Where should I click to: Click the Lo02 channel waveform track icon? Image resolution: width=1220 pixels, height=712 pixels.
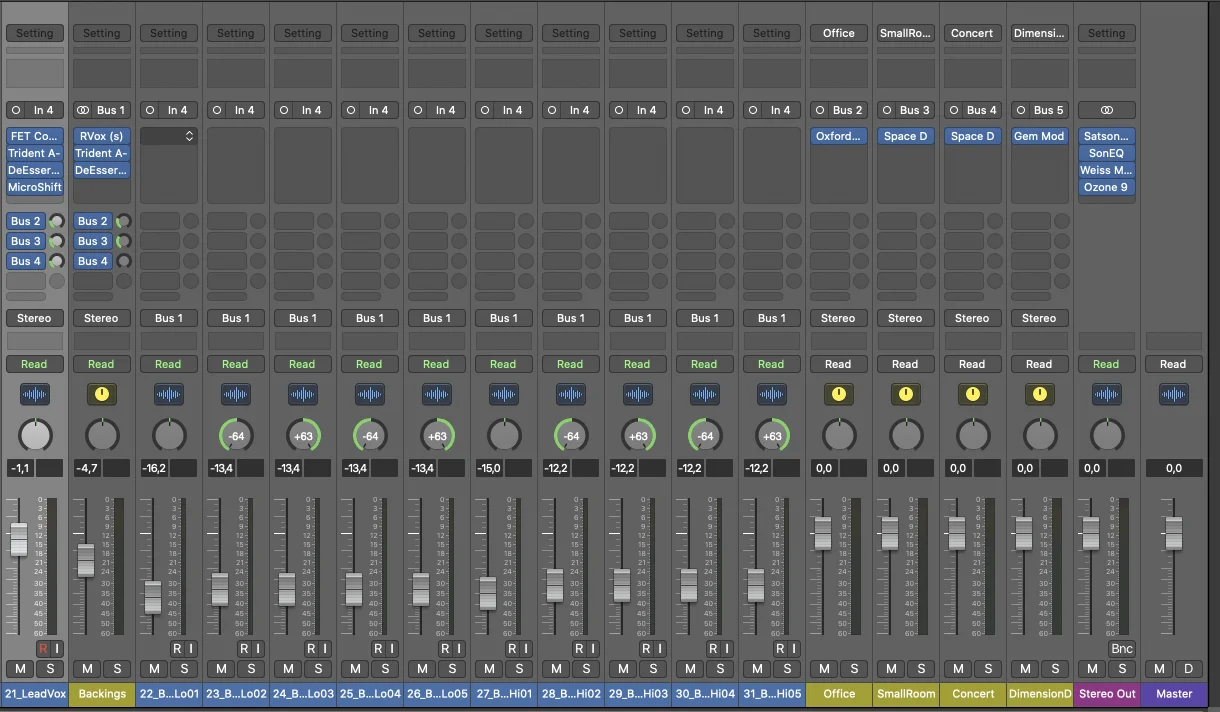[x=236, y=394]
